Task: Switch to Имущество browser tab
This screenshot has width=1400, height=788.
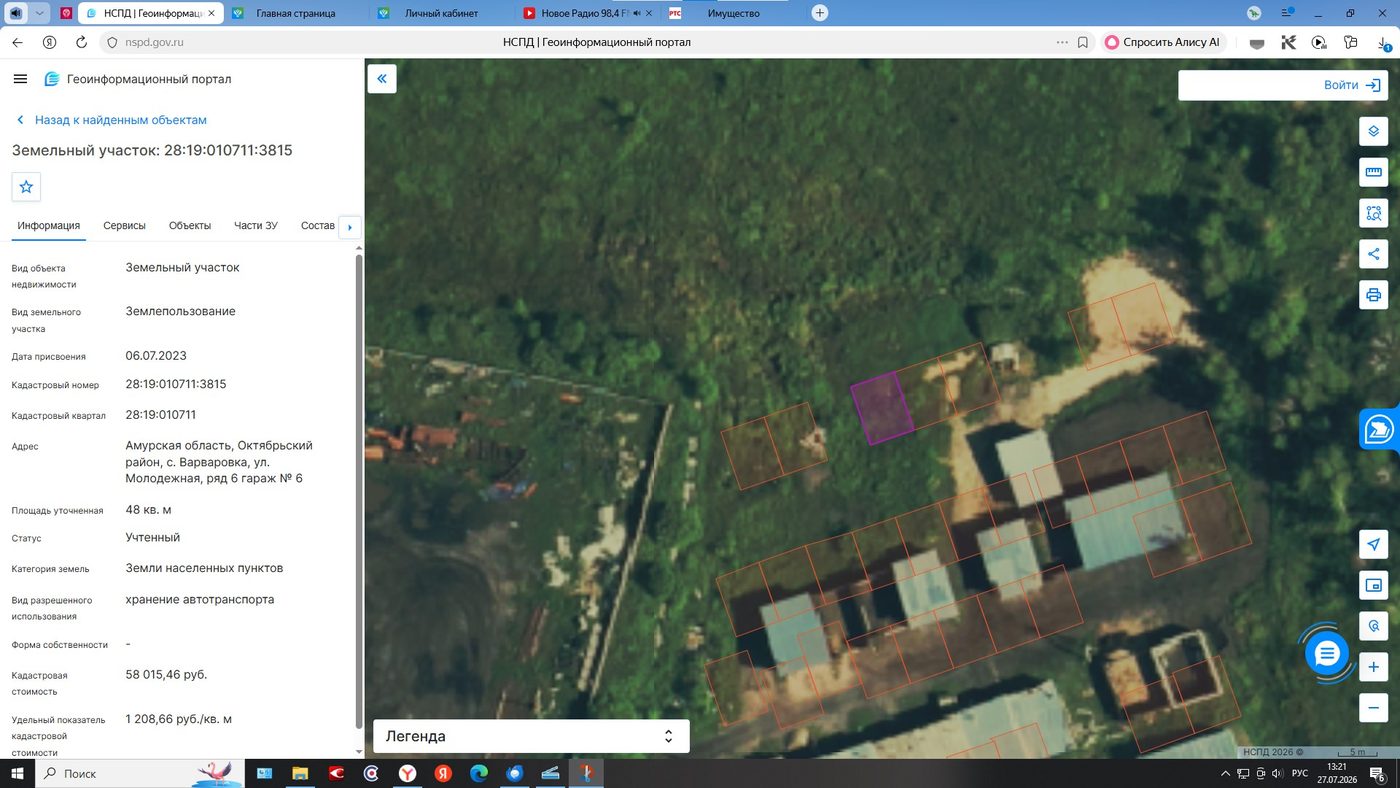Action: (734, 13)
